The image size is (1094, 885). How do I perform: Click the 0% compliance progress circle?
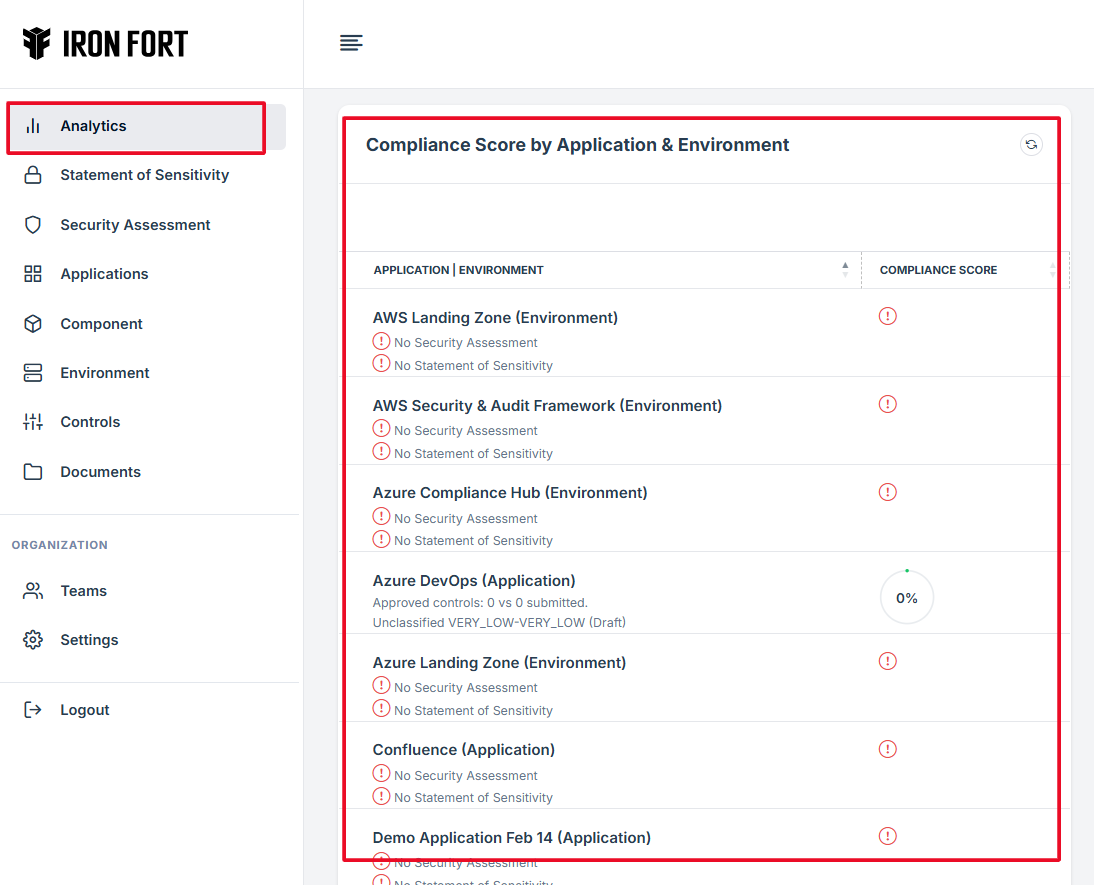tap(907, 598)
